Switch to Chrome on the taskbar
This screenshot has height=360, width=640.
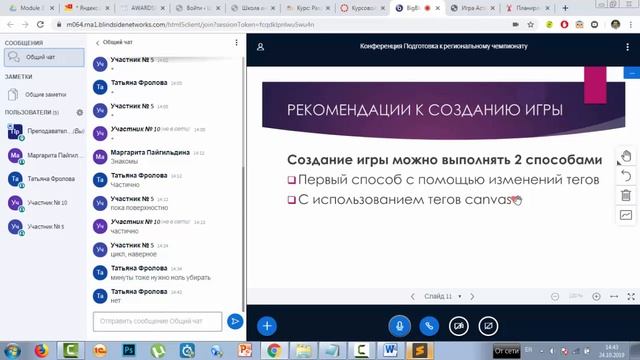(x=274, y=351)
